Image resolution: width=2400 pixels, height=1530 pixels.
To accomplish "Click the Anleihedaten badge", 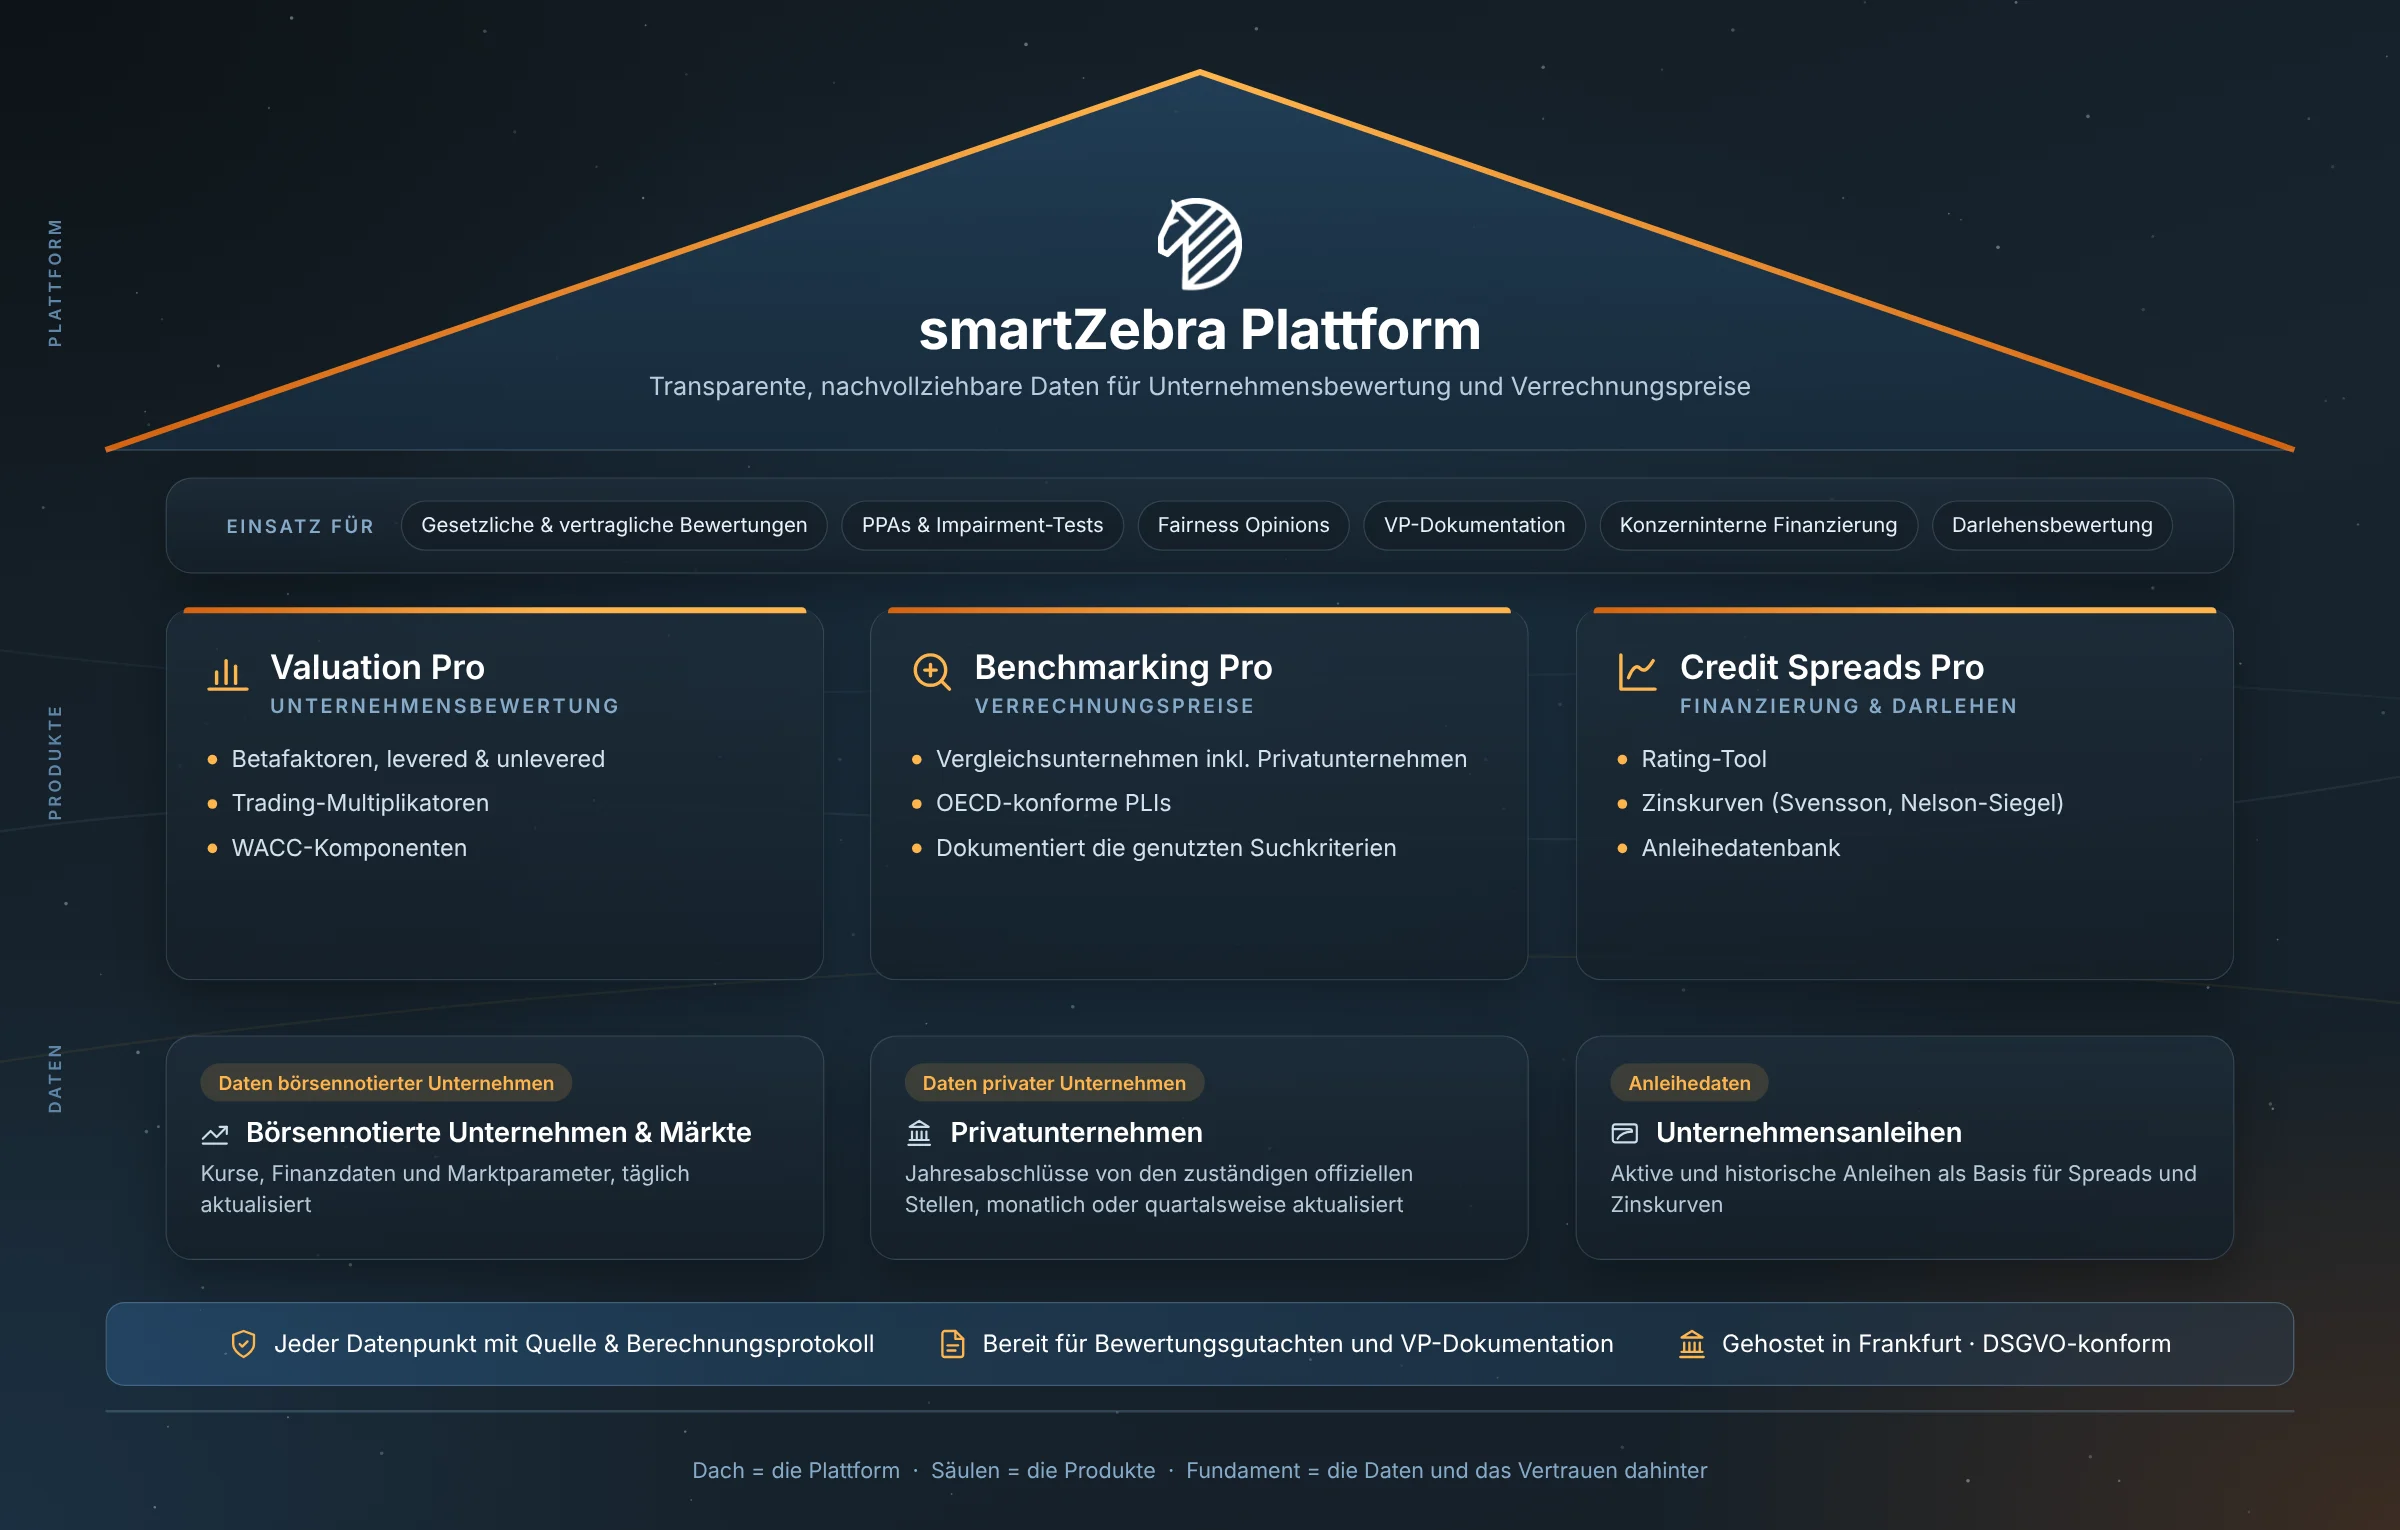I will 1689,1083.
